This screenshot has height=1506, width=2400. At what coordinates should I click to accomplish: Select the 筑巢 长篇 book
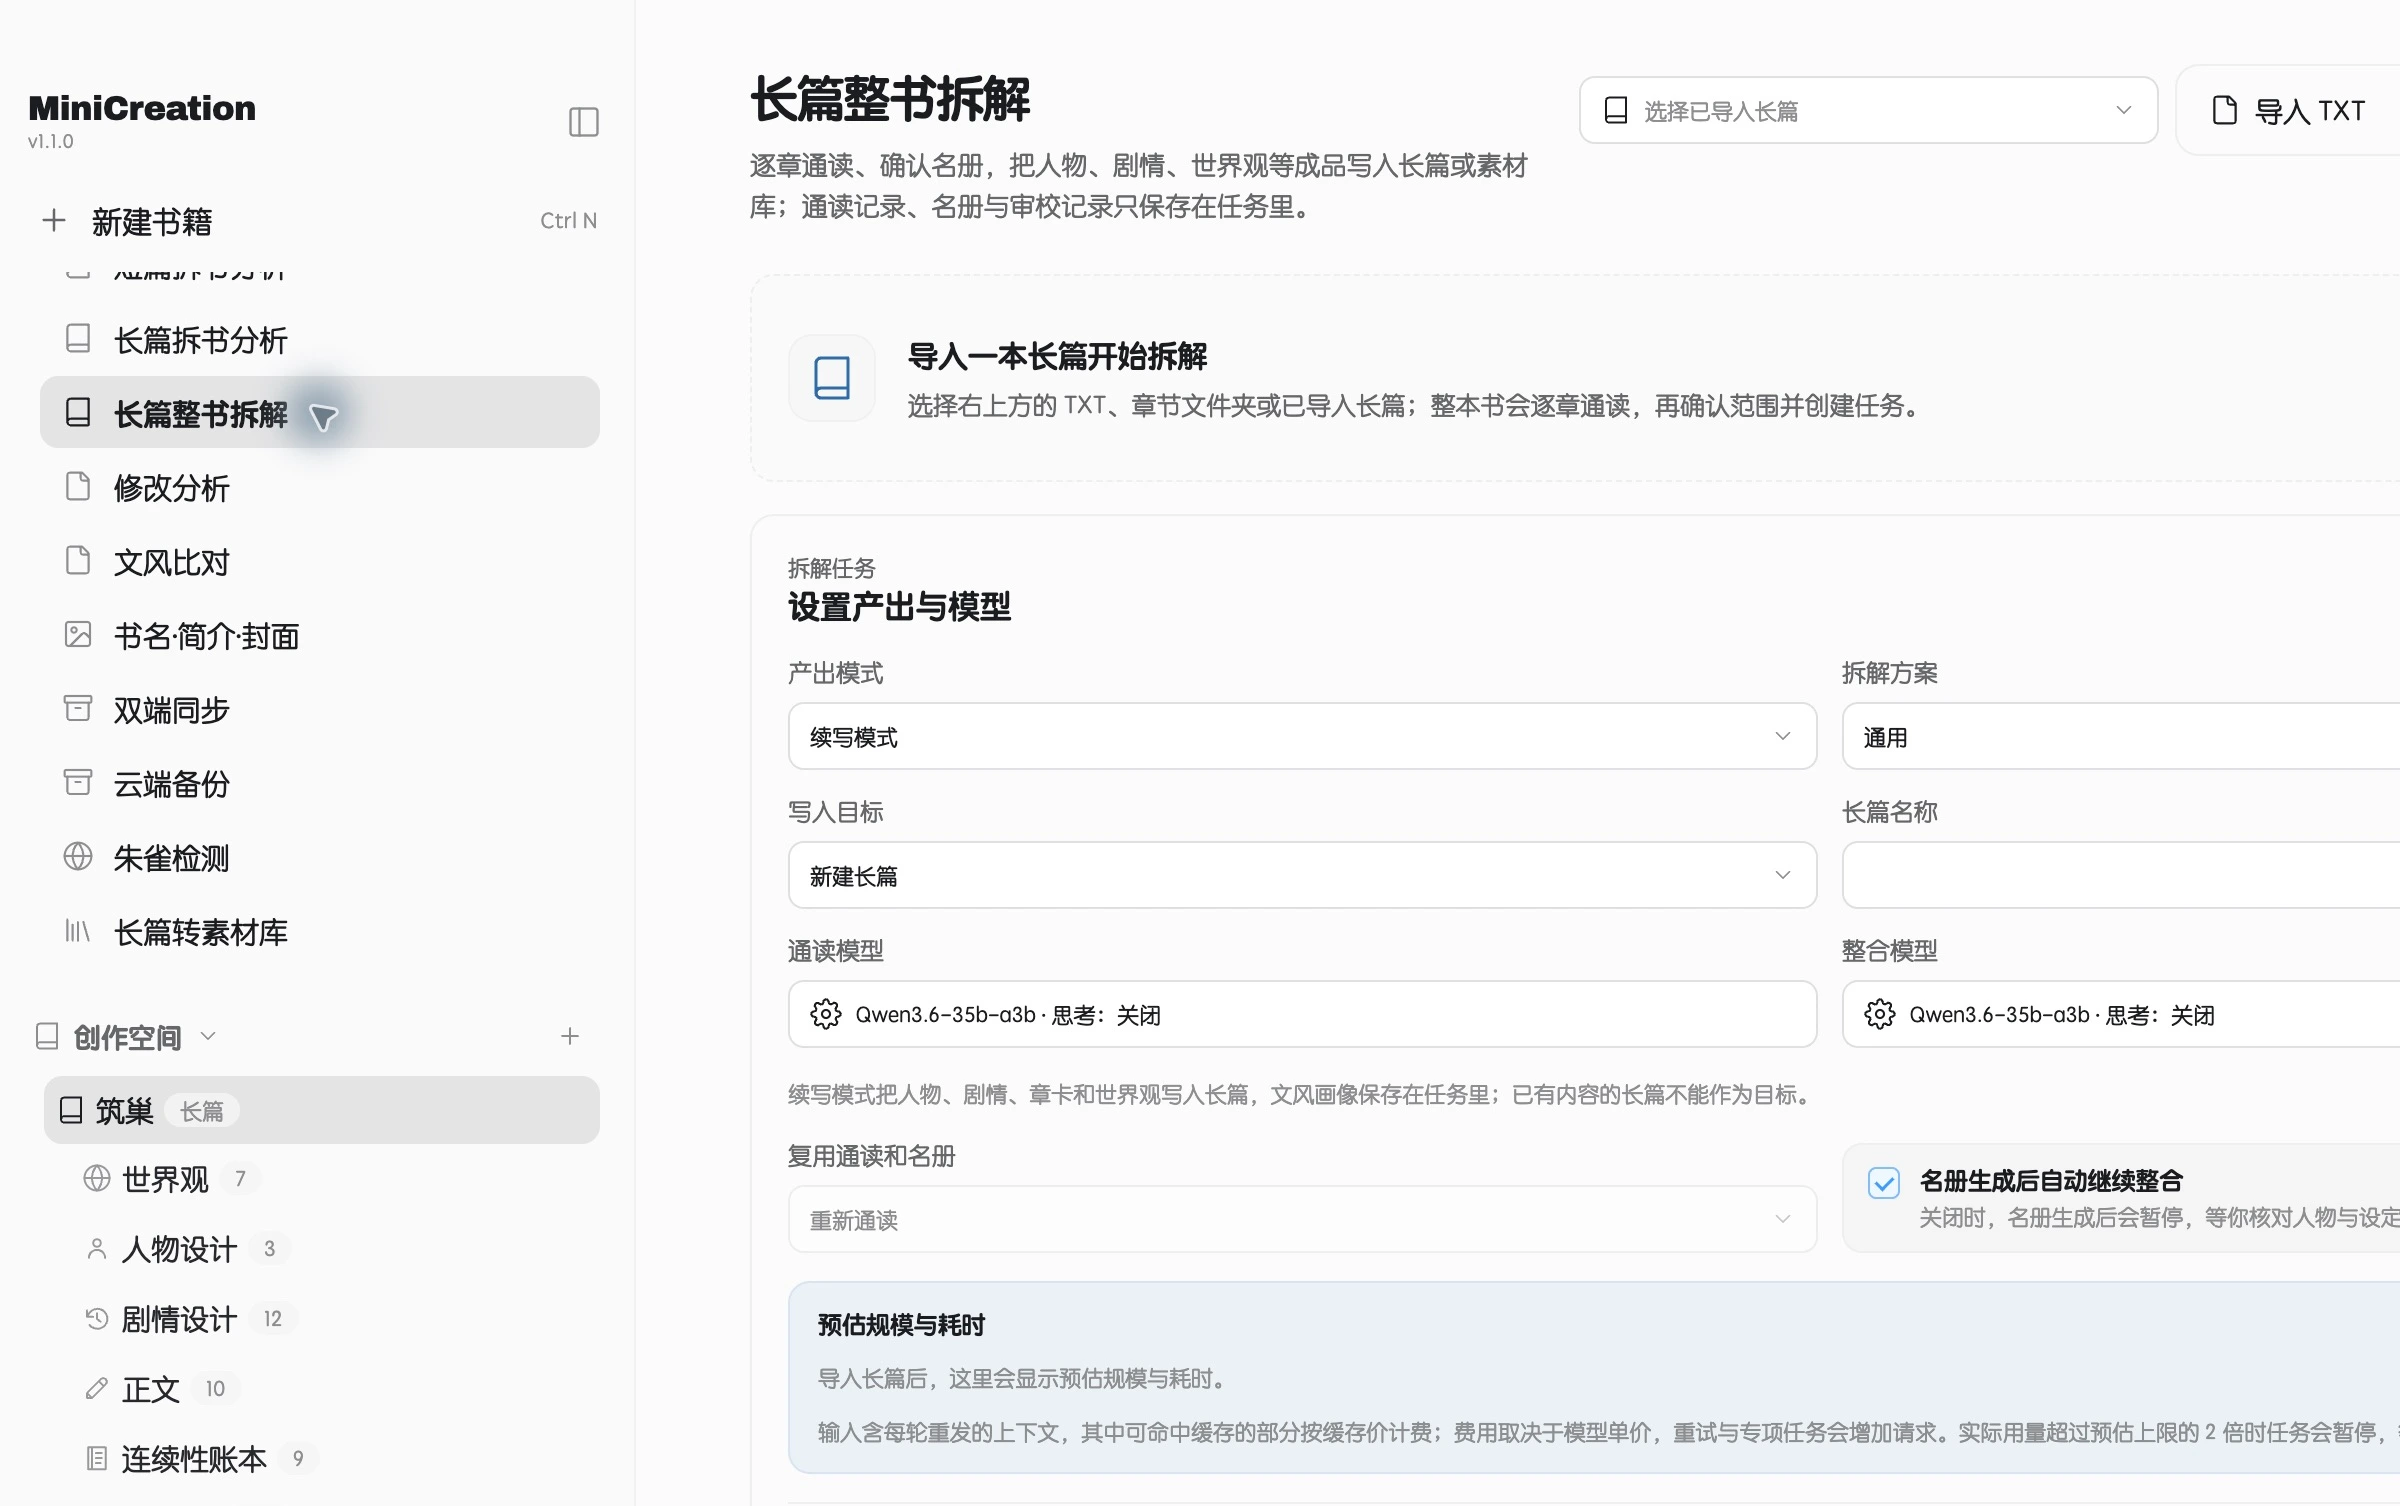pos(322,1110)
